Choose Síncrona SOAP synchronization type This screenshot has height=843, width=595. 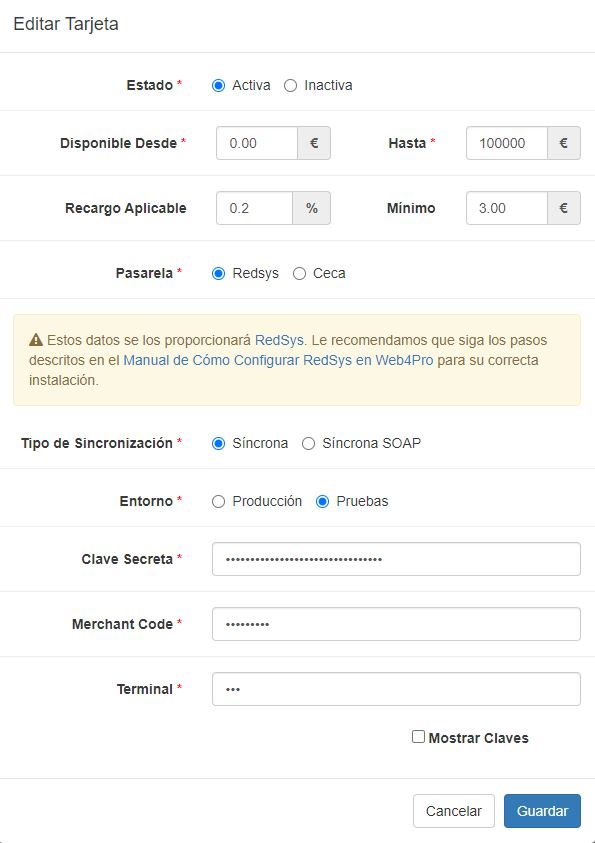pyautogui.click(x=307, y=441)
